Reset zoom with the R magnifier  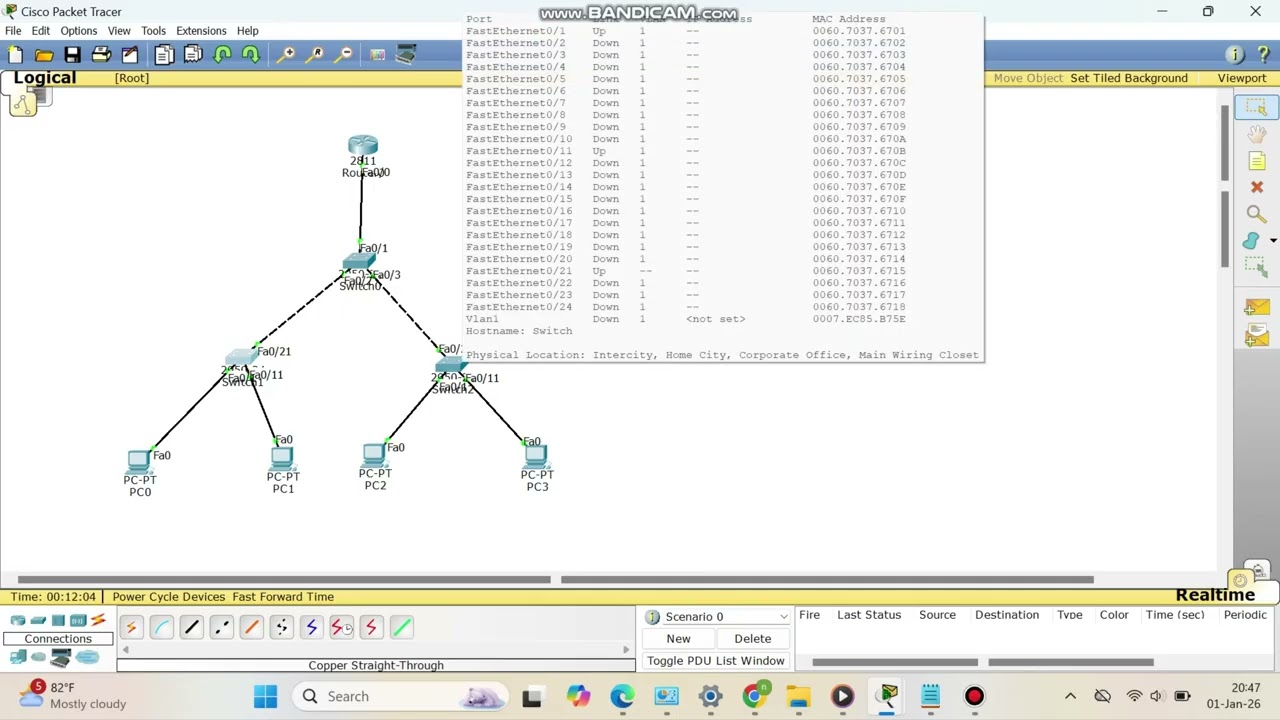click(x=316, y=54)
